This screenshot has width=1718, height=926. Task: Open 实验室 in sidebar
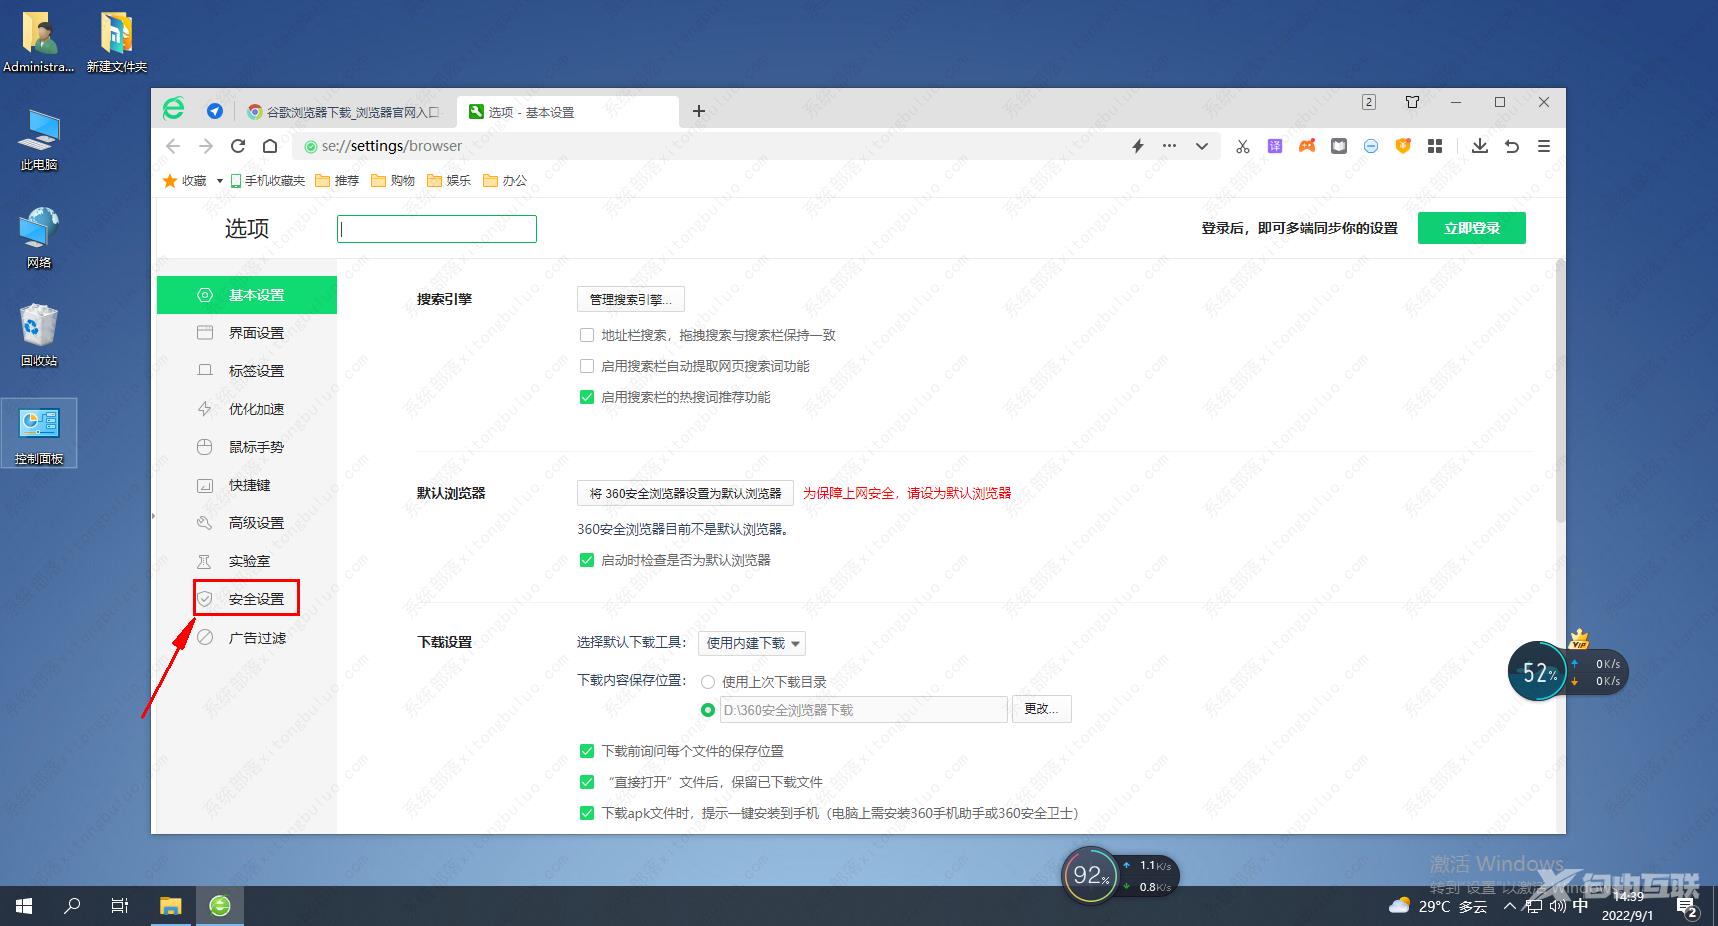tap(247, 561)
